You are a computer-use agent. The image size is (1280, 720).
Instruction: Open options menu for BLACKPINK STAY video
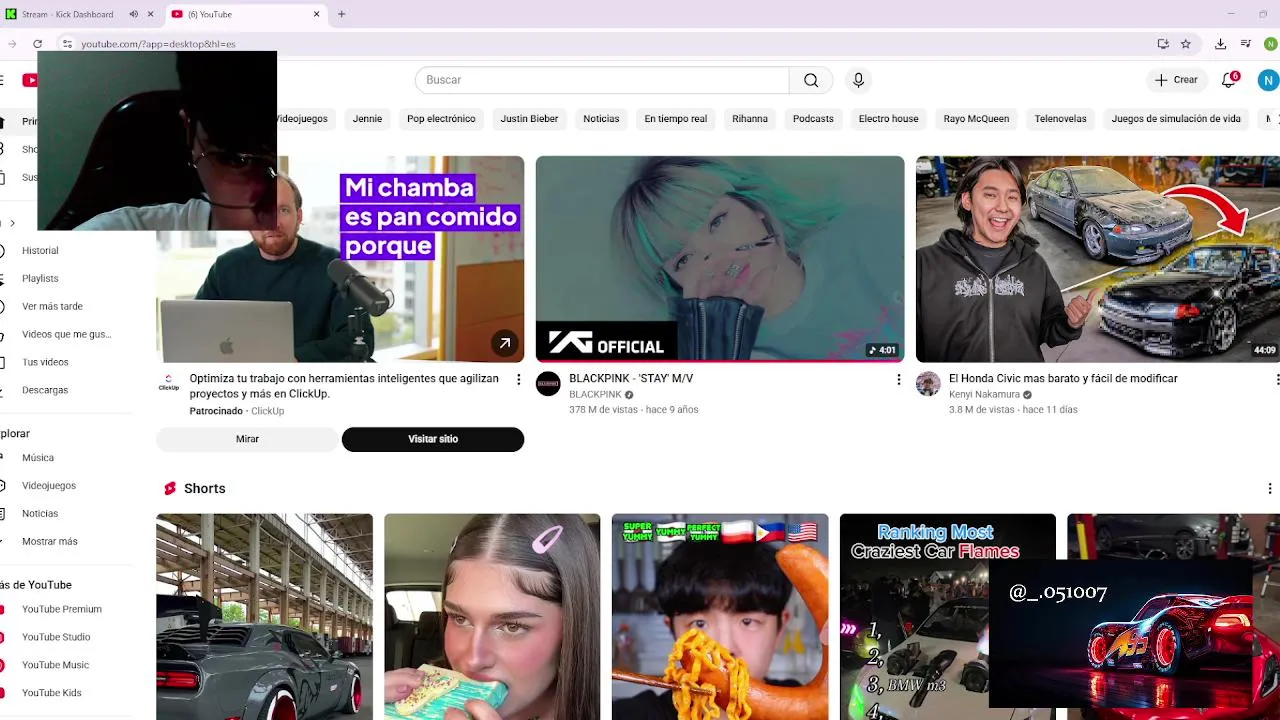[898, 379]
